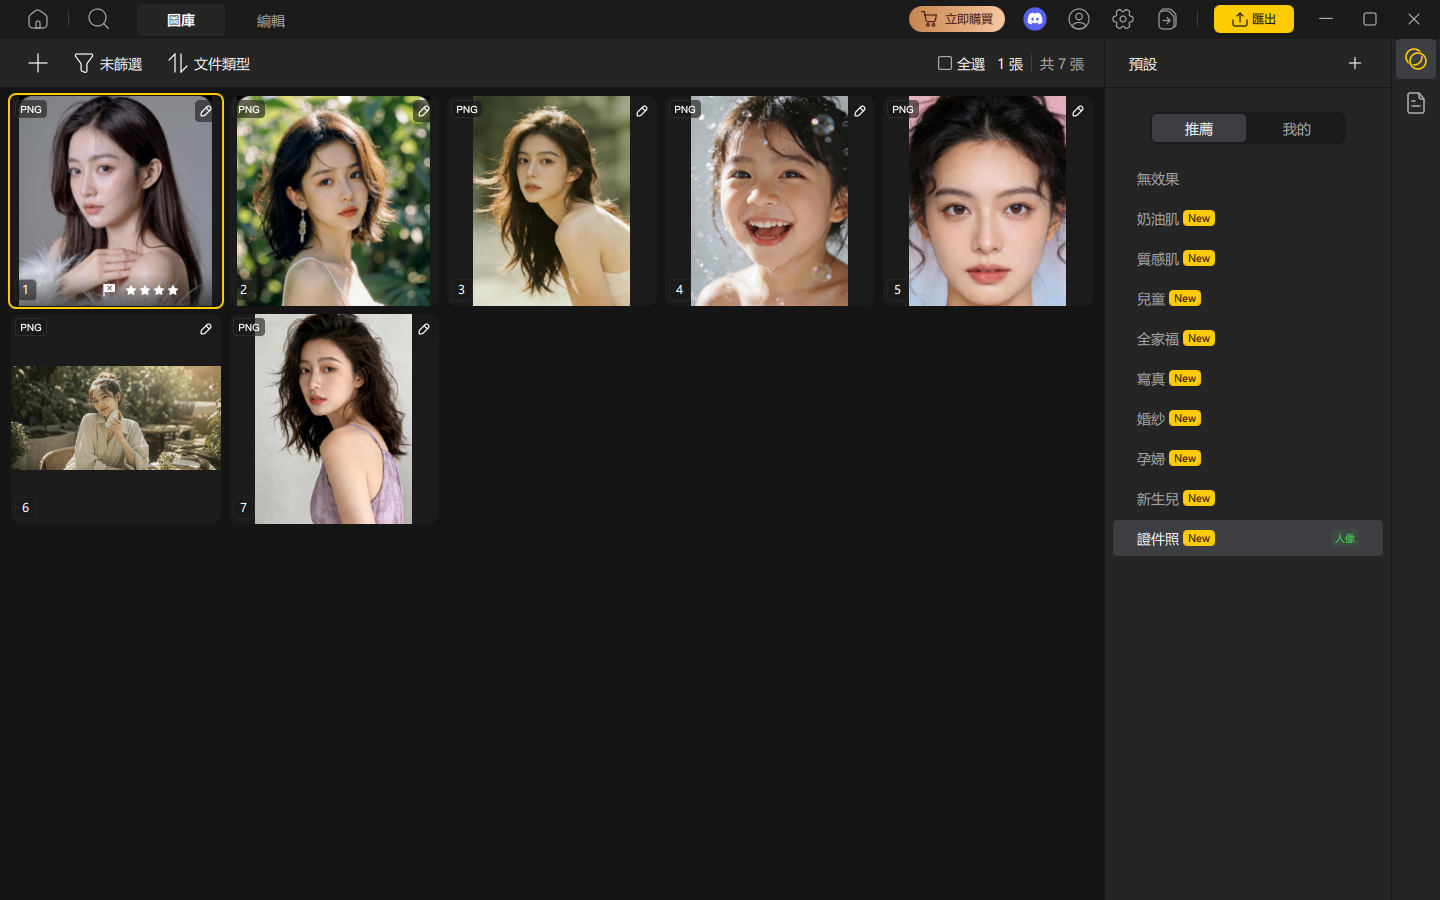Open the search magnifier icon
Screen dimensions: 1440x900
coord(98,19)
